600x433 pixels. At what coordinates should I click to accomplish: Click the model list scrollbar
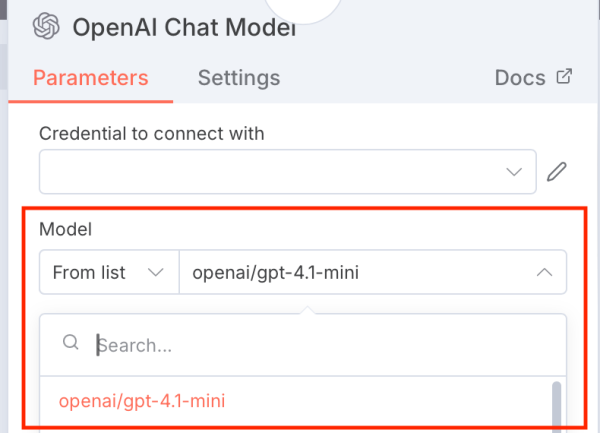coord(556,405)
